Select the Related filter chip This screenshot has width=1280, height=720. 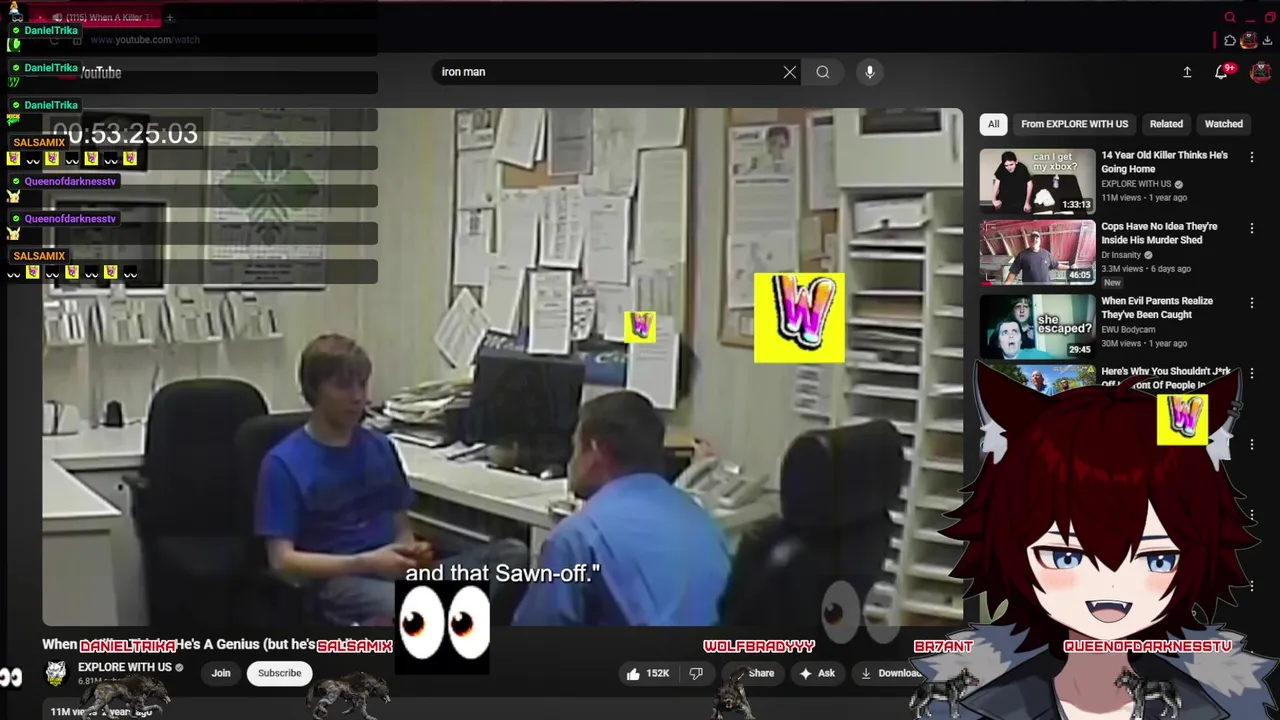(1166, 124)
